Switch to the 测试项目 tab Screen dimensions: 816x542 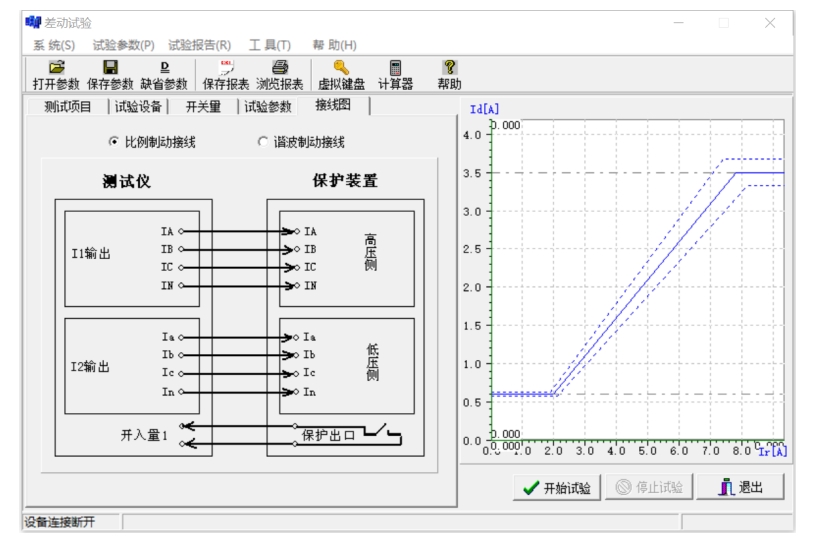coord(68,107)
